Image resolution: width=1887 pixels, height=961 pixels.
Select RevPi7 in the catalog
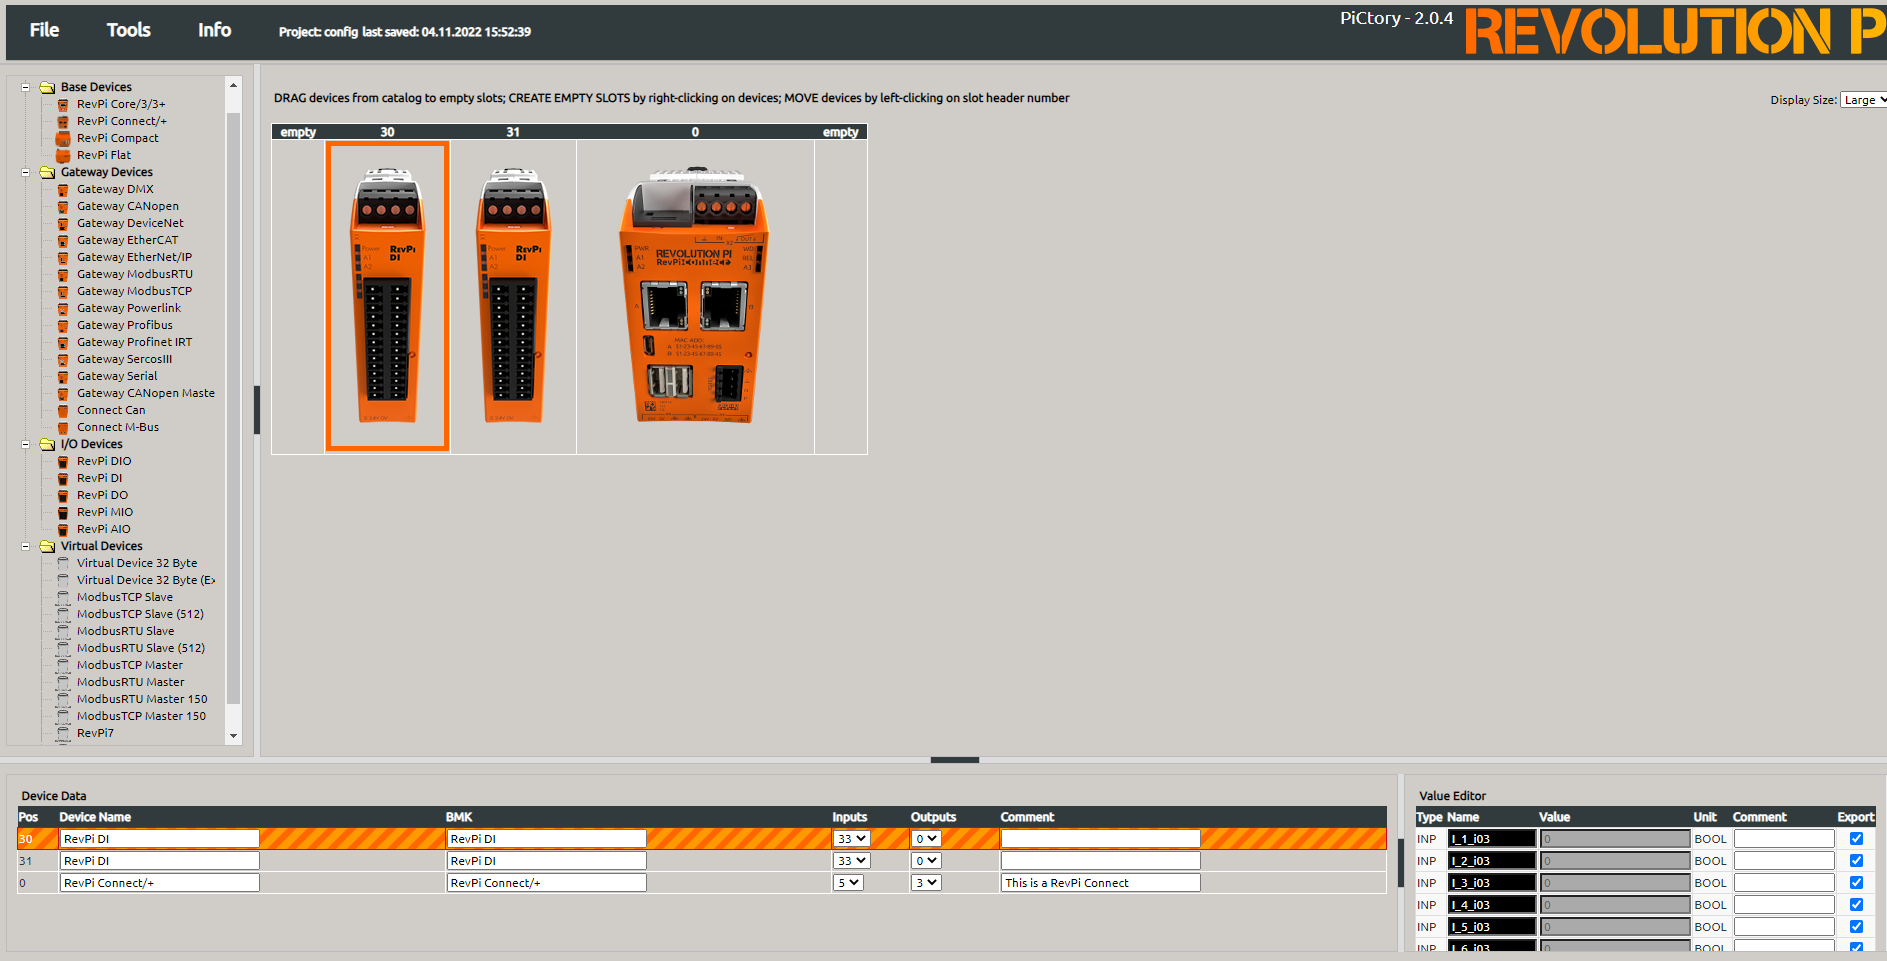[x=96, y=733]
